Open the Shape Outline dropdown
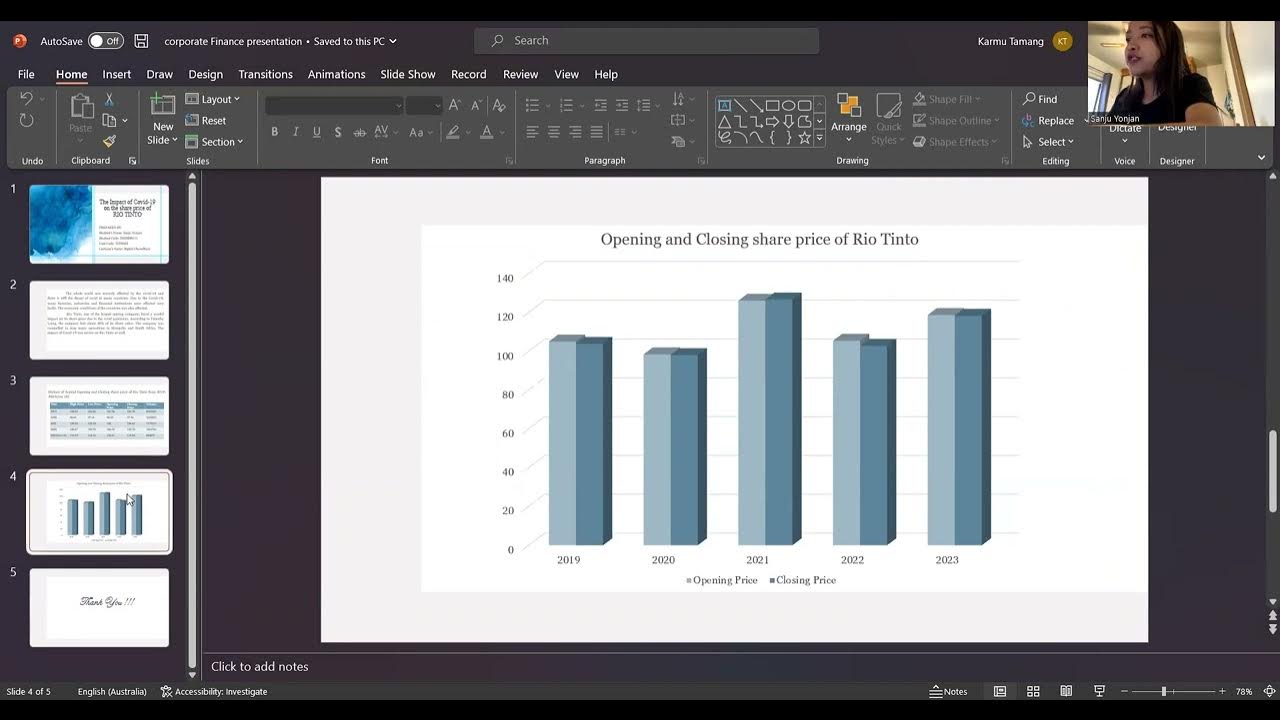This screenshot has height=720, width=1280. (x=956, y=120)
